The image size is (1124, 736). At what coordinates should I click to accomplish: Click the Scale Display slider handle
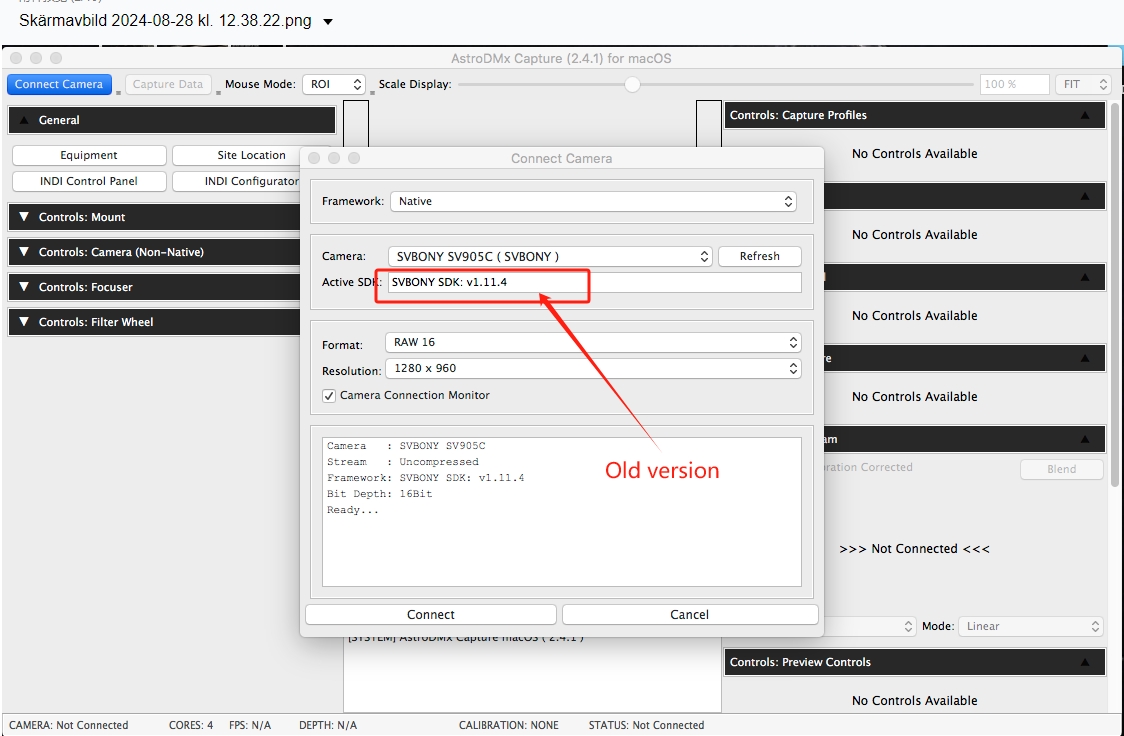(x=632, y=85)
